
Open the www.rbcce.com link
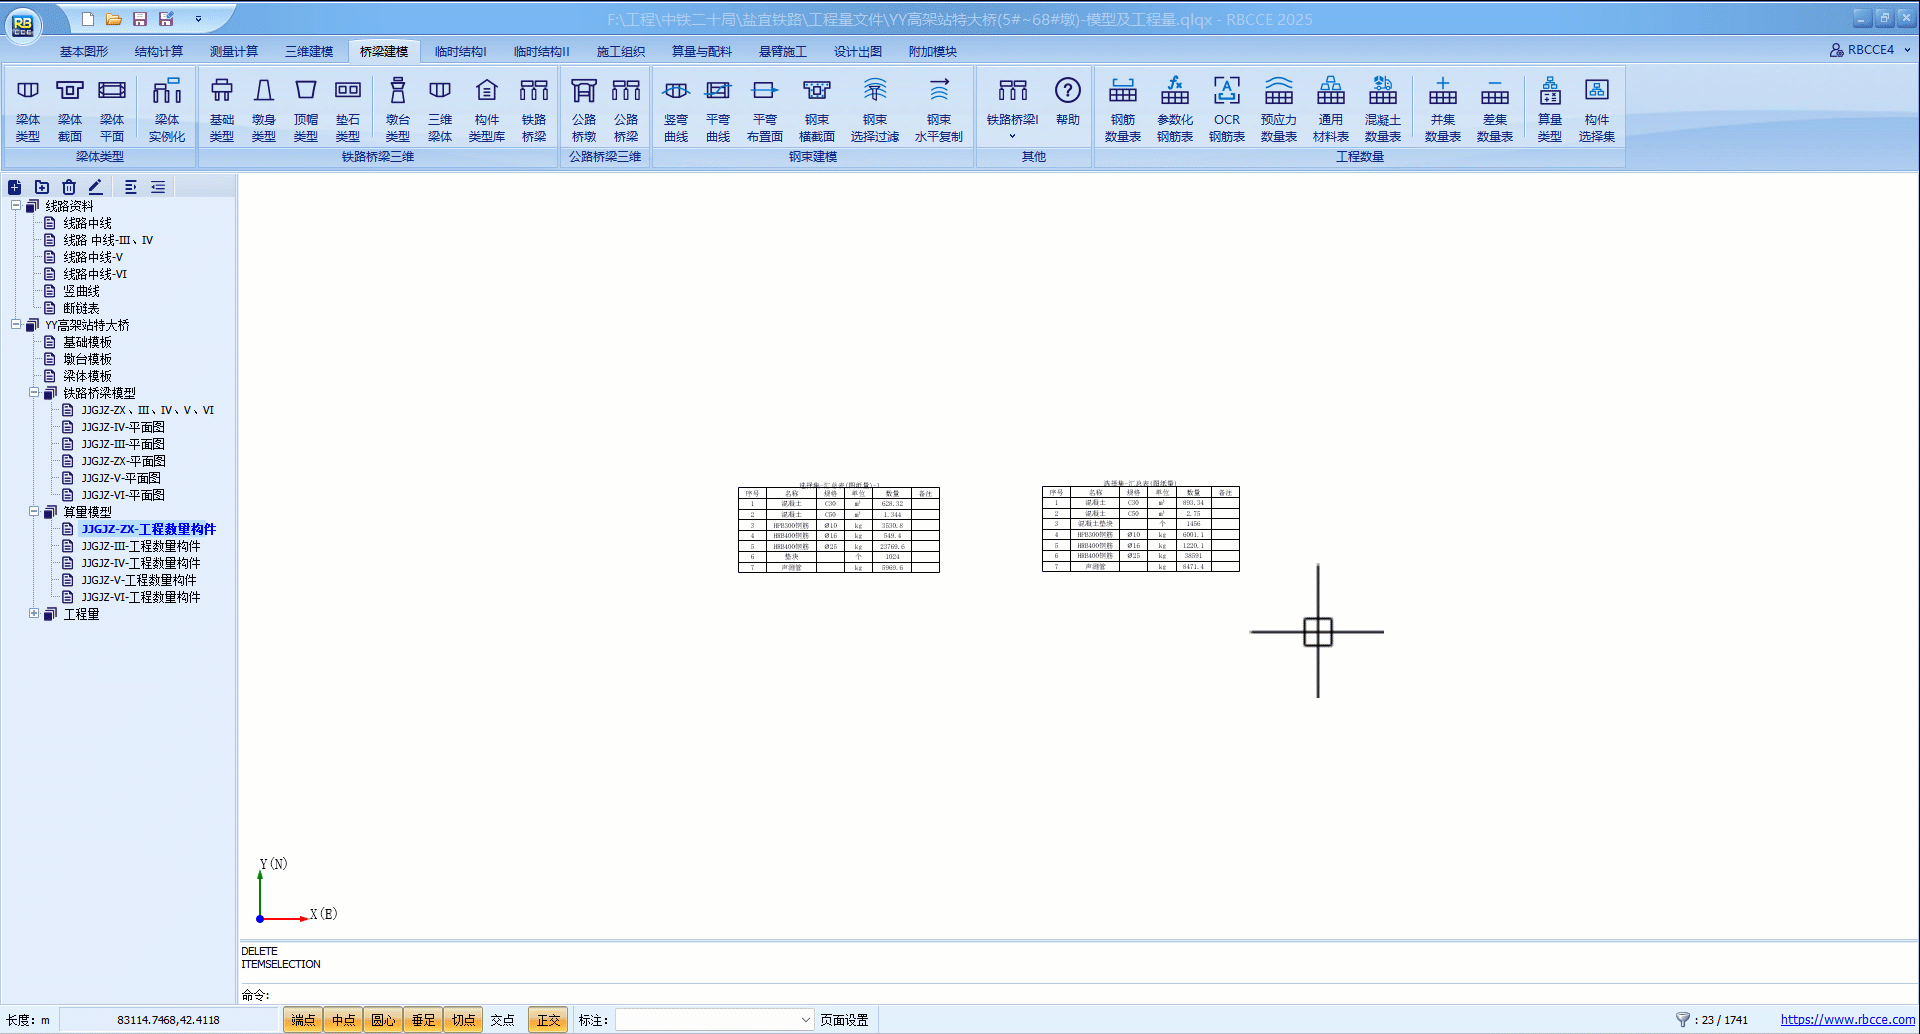click(1847, 1020)
